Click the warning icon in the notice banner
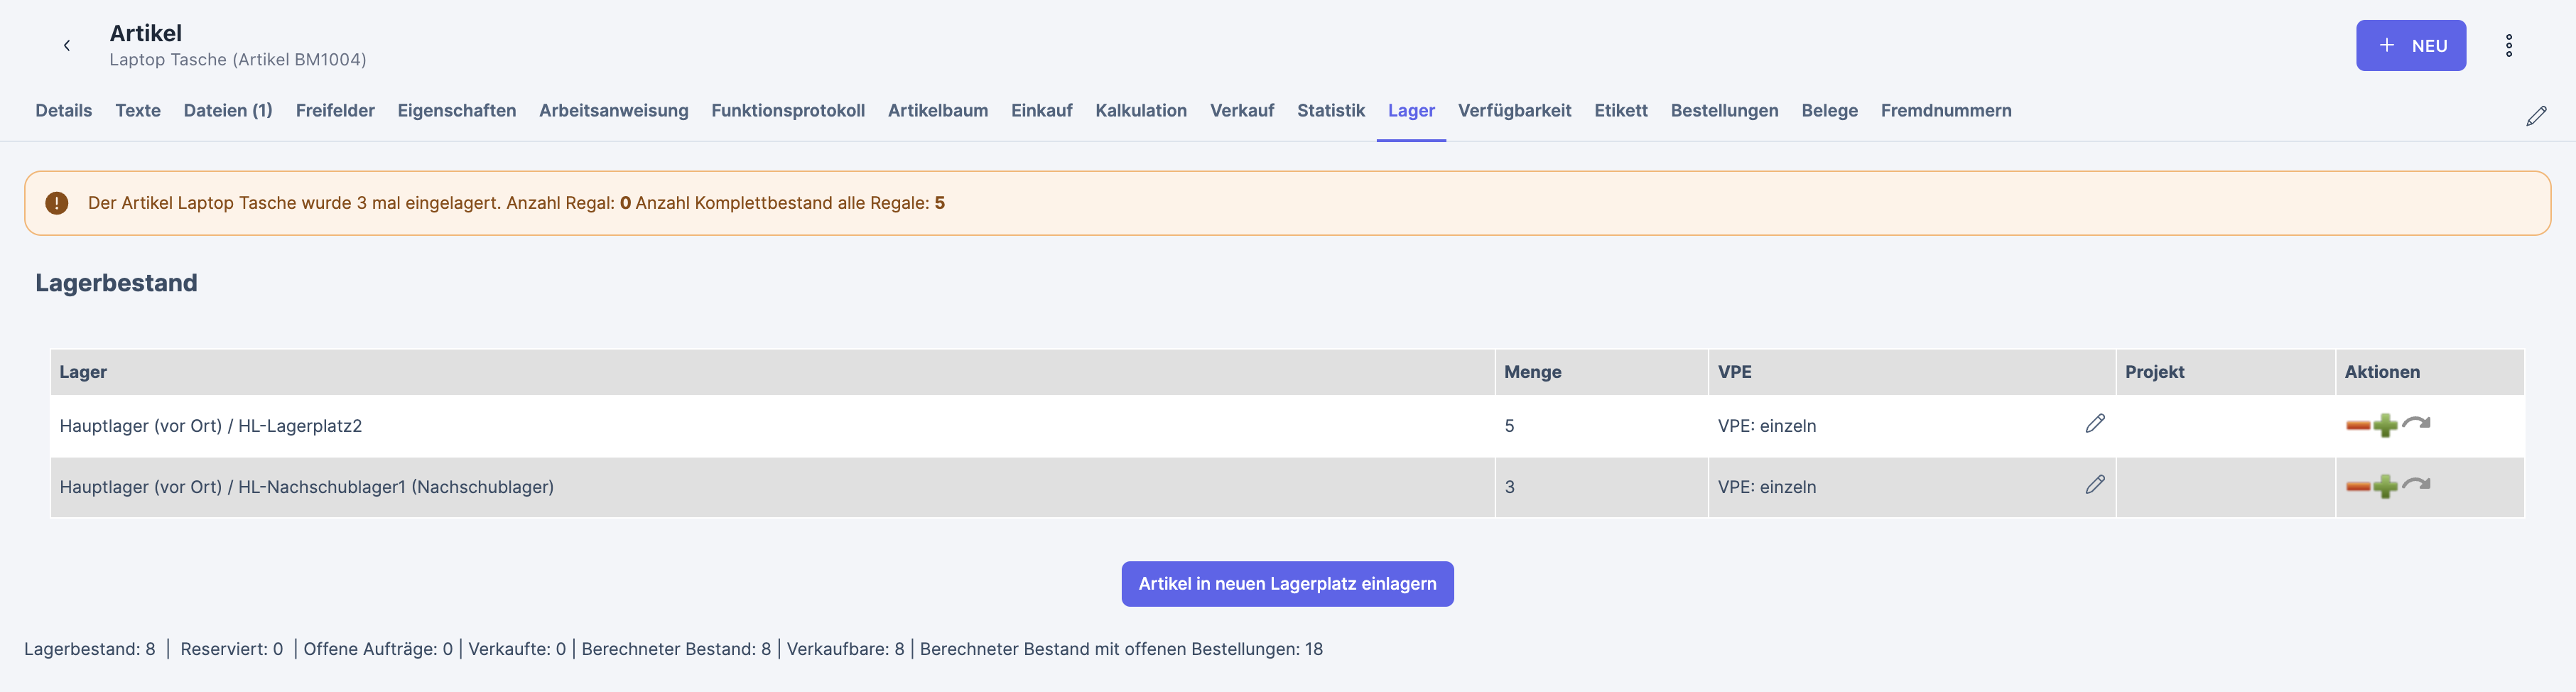The height and width of the screenshot is (692, 2576). (x=57, y=203)
